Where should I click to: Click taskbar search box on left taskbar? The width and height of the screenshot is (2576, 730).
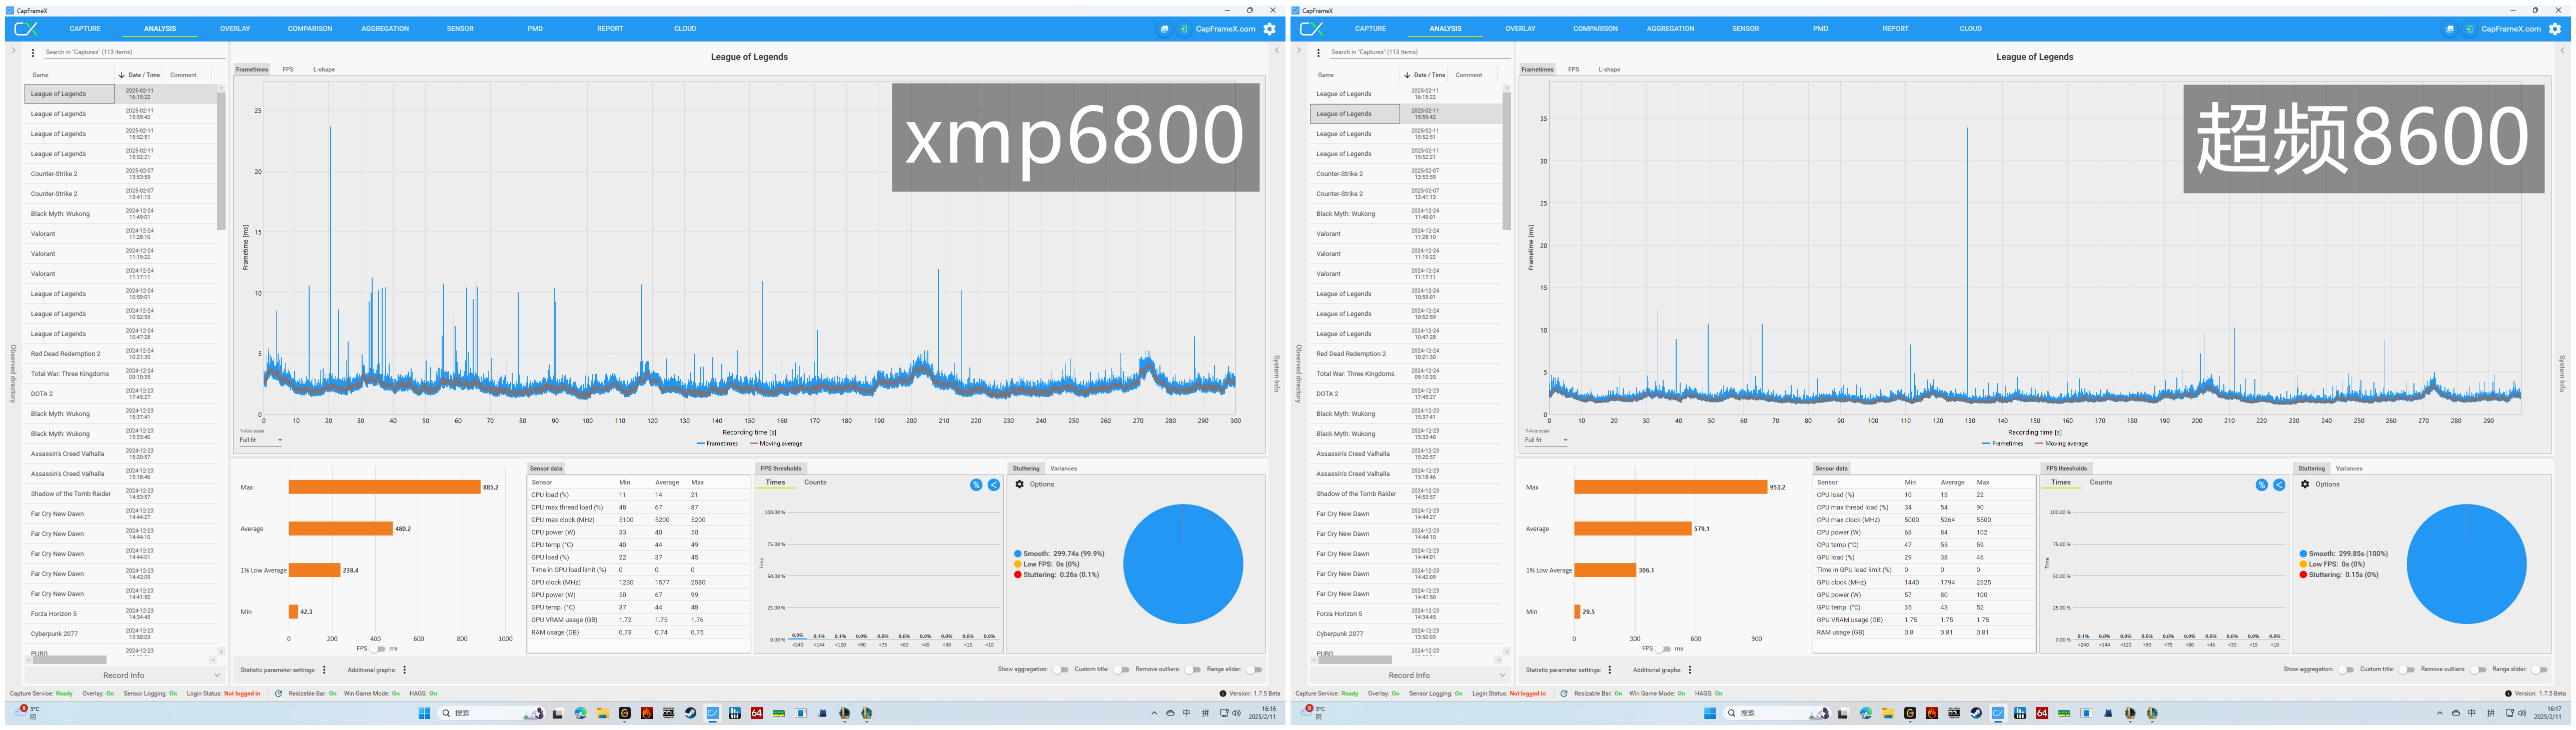(x=491, y=713)
